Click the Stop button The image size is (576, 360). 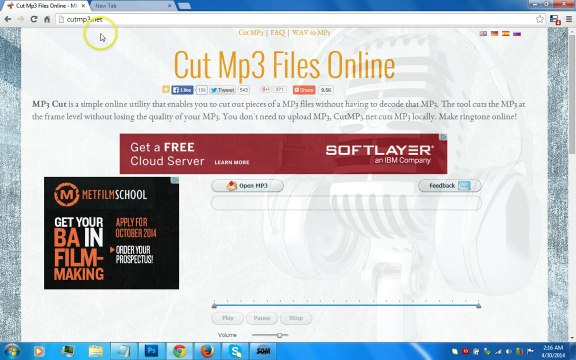pyautogui.click(x=296, y=318)
